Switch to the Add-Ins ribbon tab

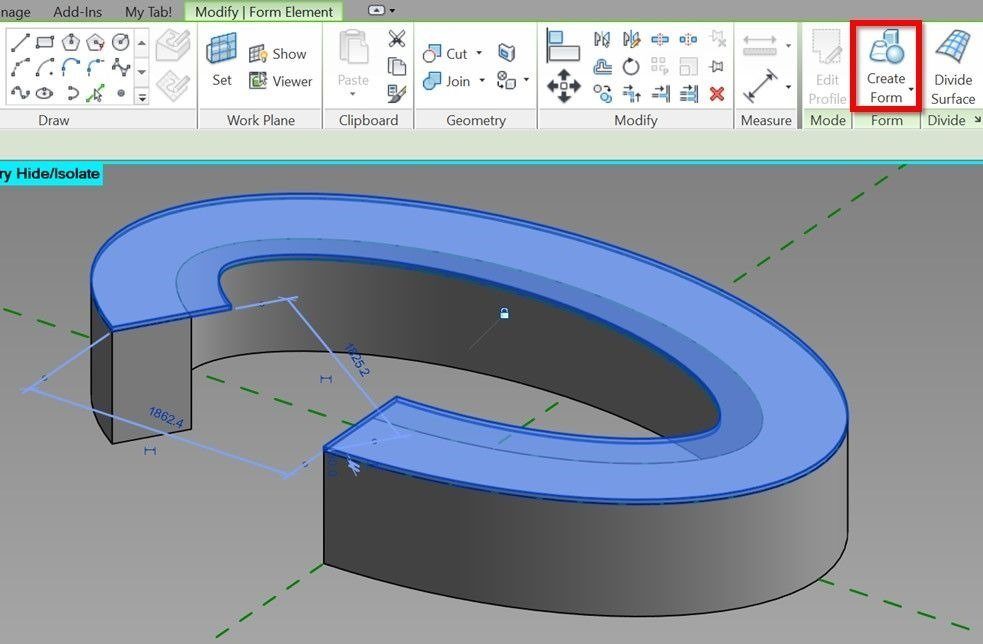coord(79,12)
